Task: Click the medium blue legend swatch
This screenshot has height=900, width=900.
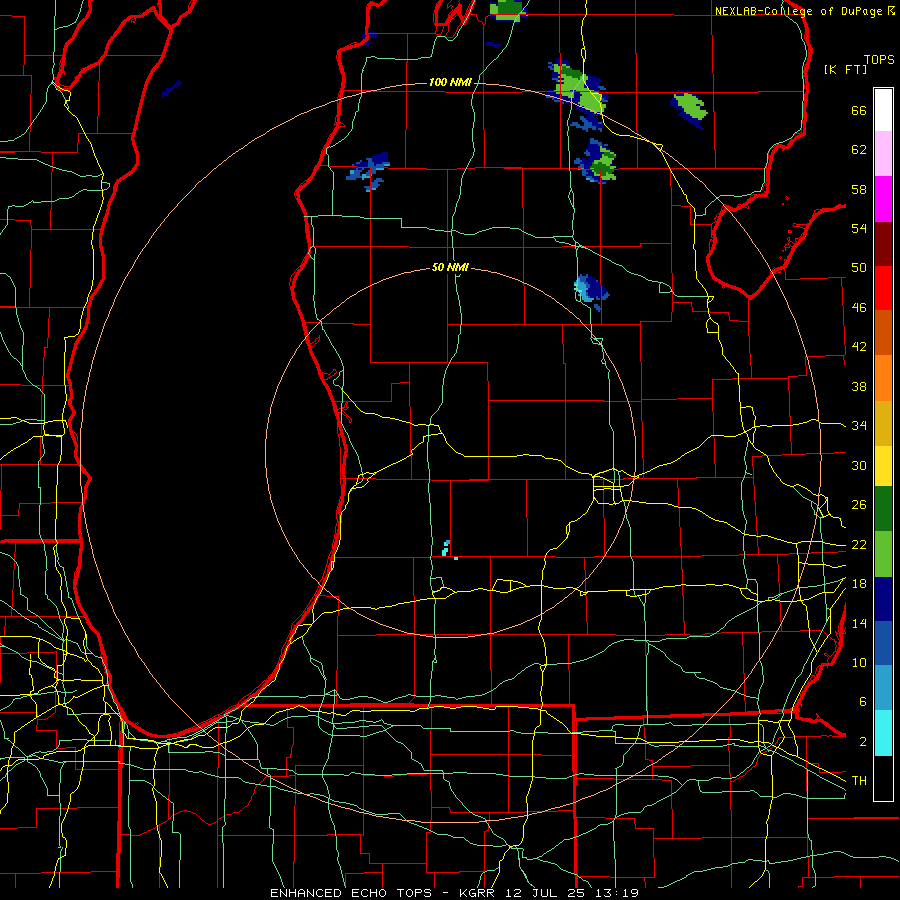Action: (x=883, y=643)
